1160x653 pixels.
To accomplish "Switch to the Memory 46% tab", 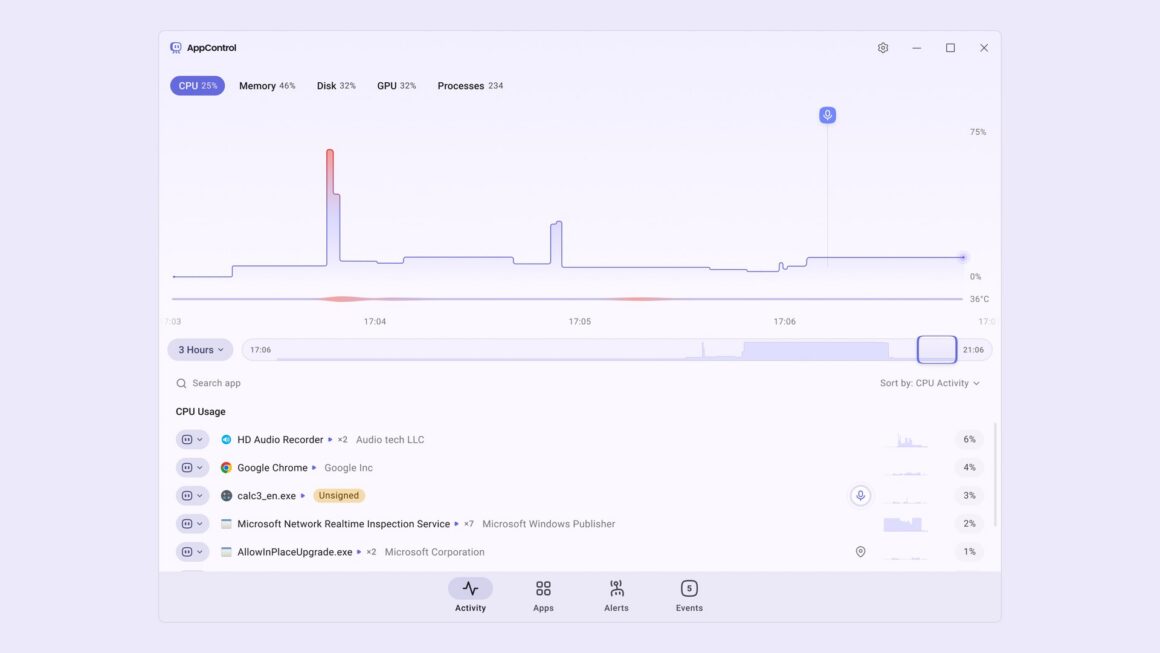I will (x=267, y=86).
